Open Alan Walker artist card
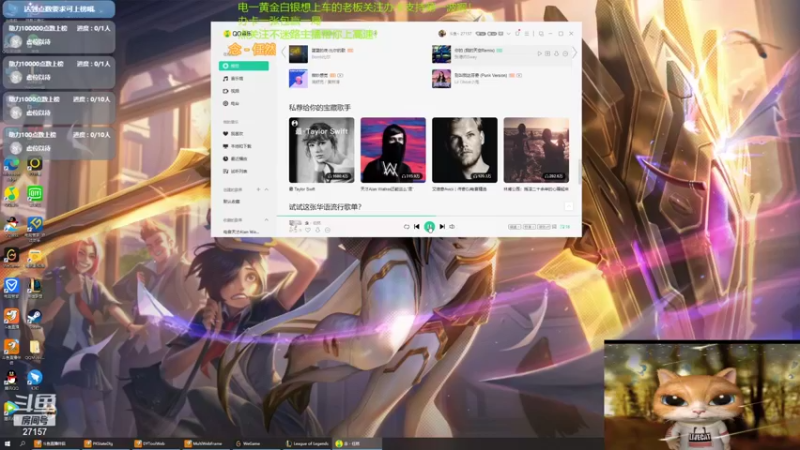 pyautogui.click(x=393, y=150)
